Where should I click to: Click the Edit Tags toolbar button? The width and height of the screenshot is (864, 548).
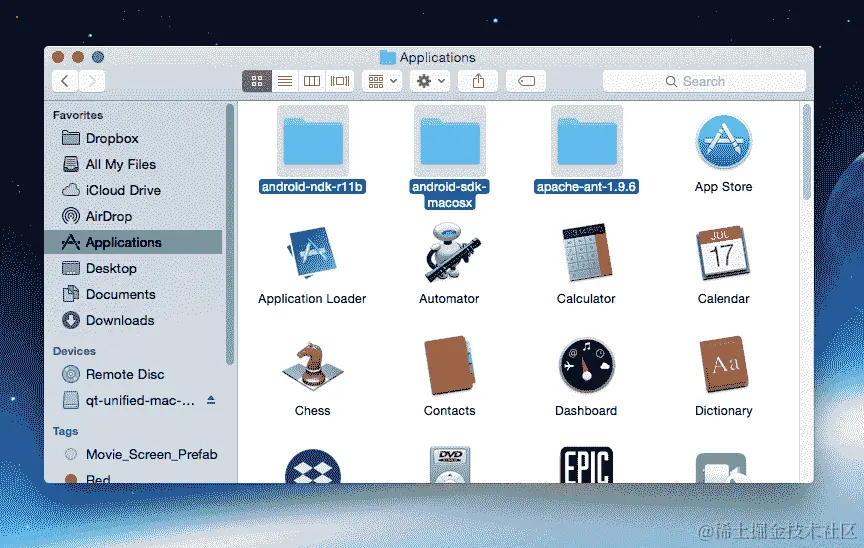click(x=526, y=82)
